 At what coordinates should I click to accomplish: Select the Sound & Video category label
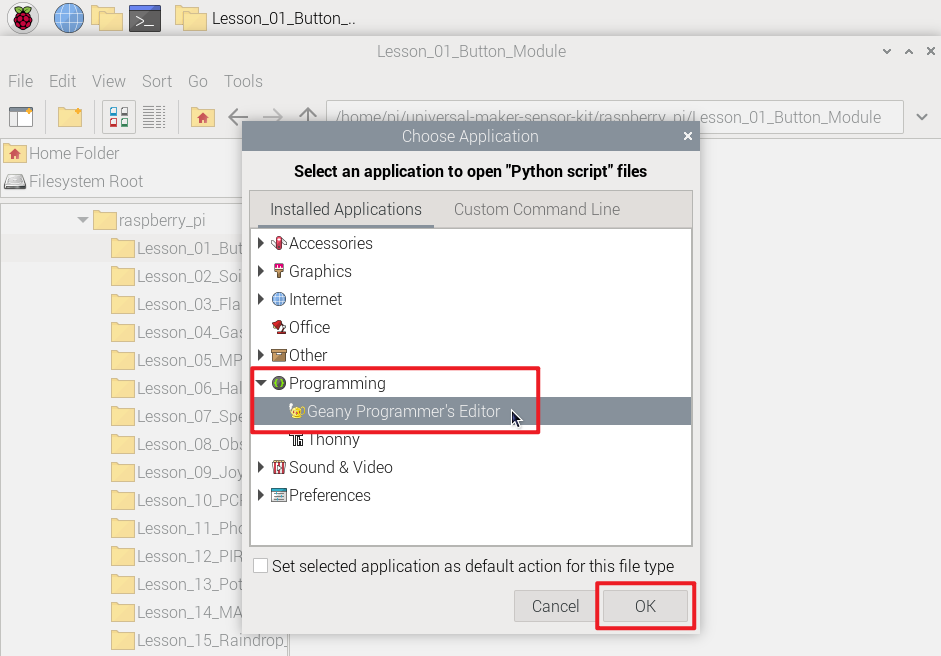point(340,467)
